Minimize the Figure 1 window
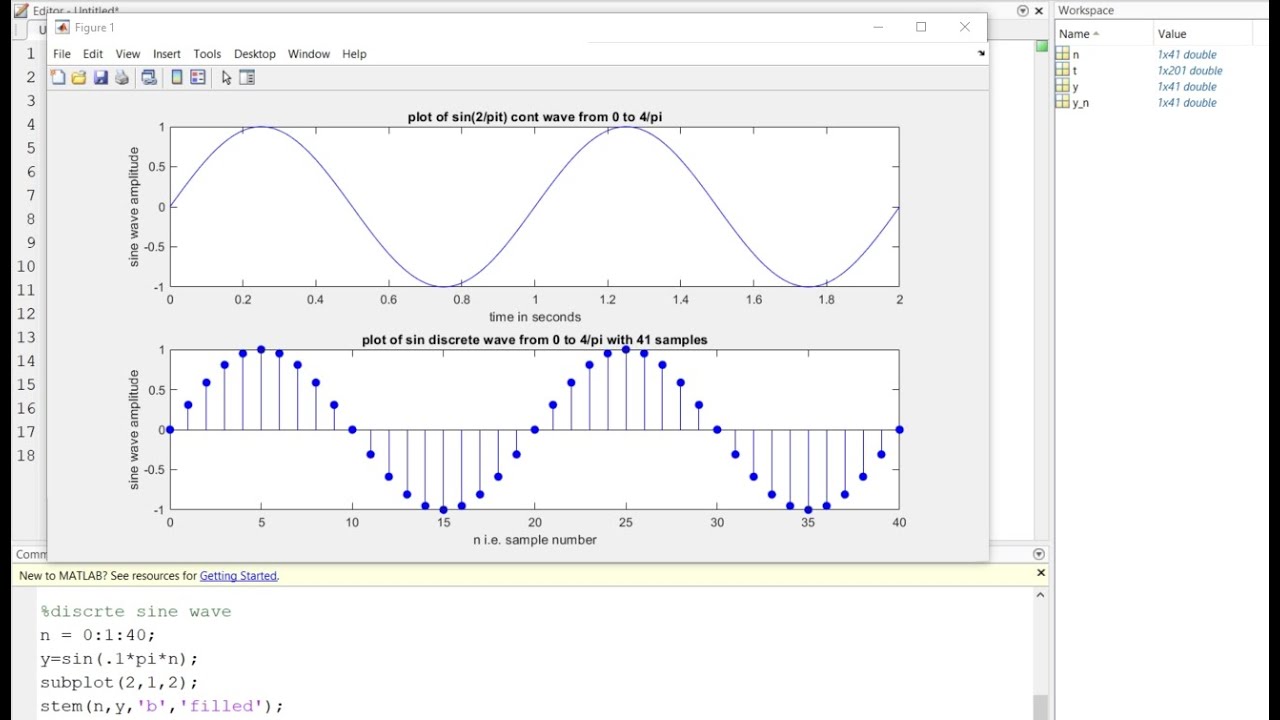 pos(878,27)
